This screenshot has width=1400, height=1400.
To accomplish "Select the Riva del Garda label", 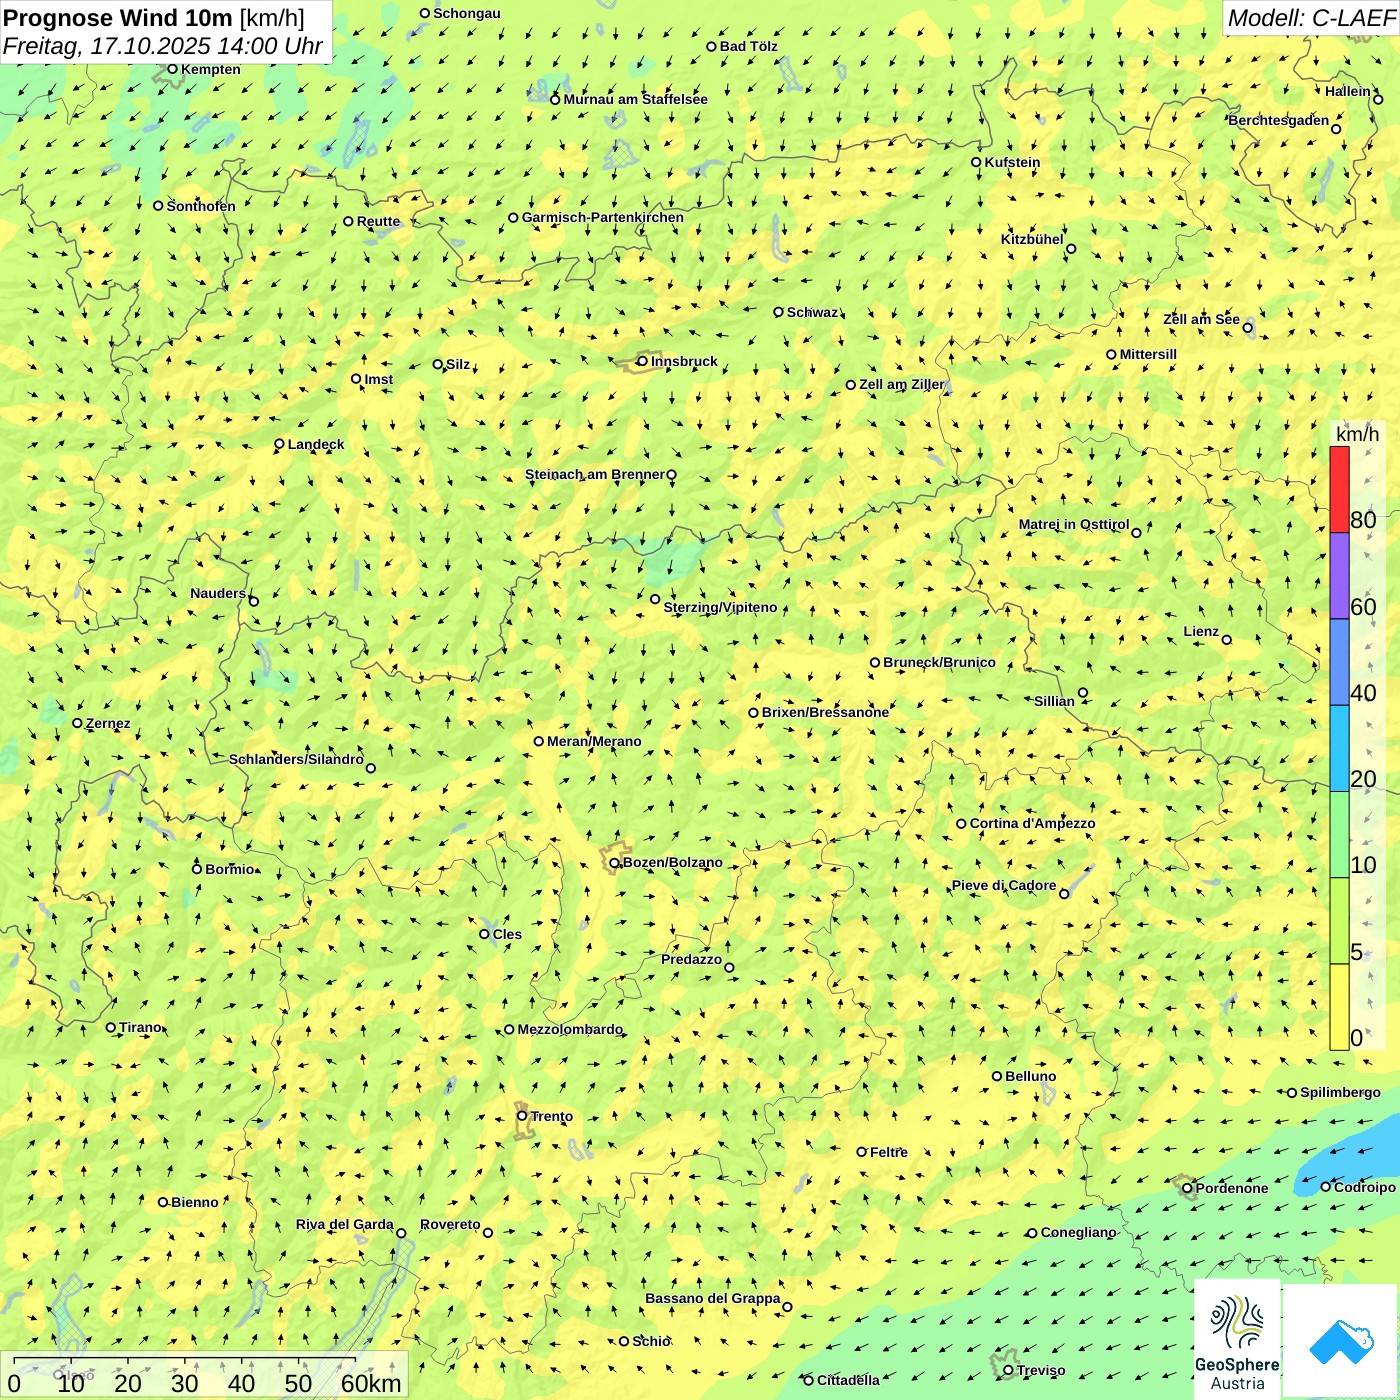I will point(345,1224).
